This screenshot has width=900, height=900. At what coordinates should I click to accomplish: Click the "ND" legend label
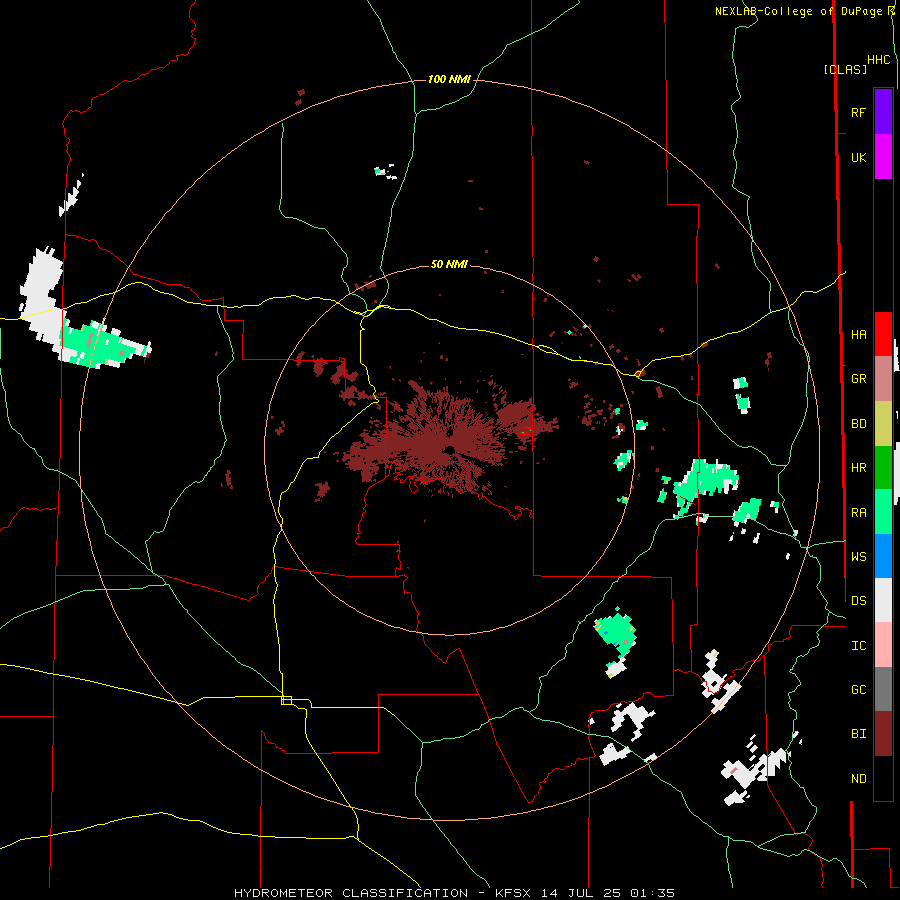click(x=858, y=779)
